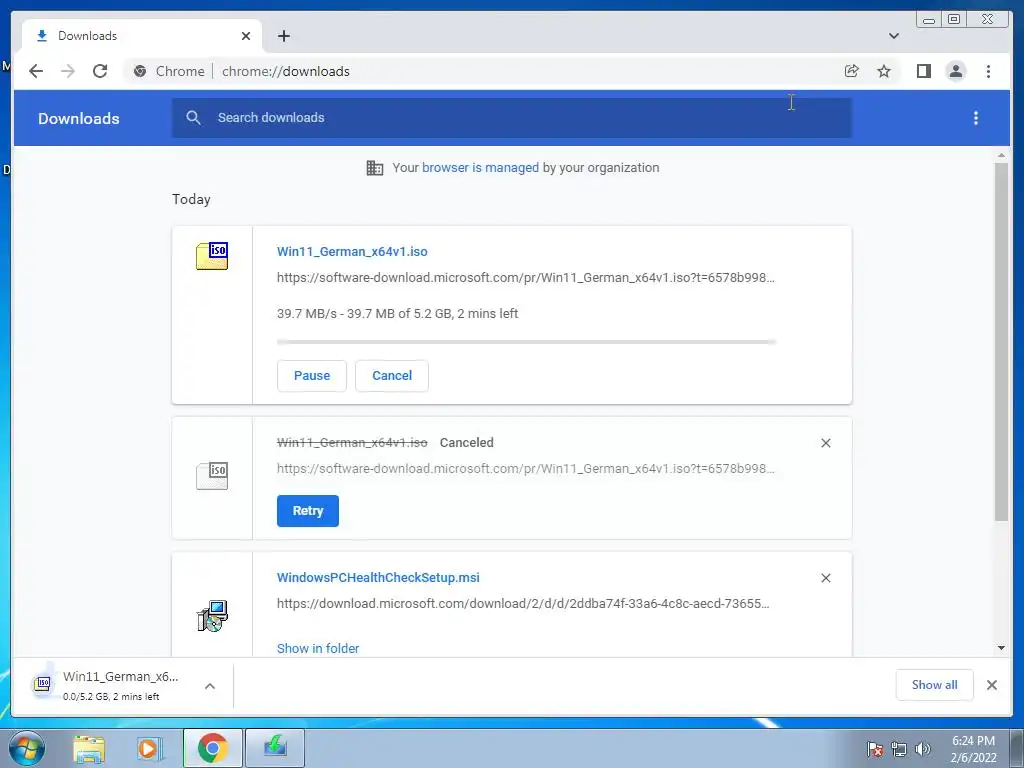This screenshot has height=768, width=1024.
Task: Switch to the Downloads tab
Action: coord(142,36)
